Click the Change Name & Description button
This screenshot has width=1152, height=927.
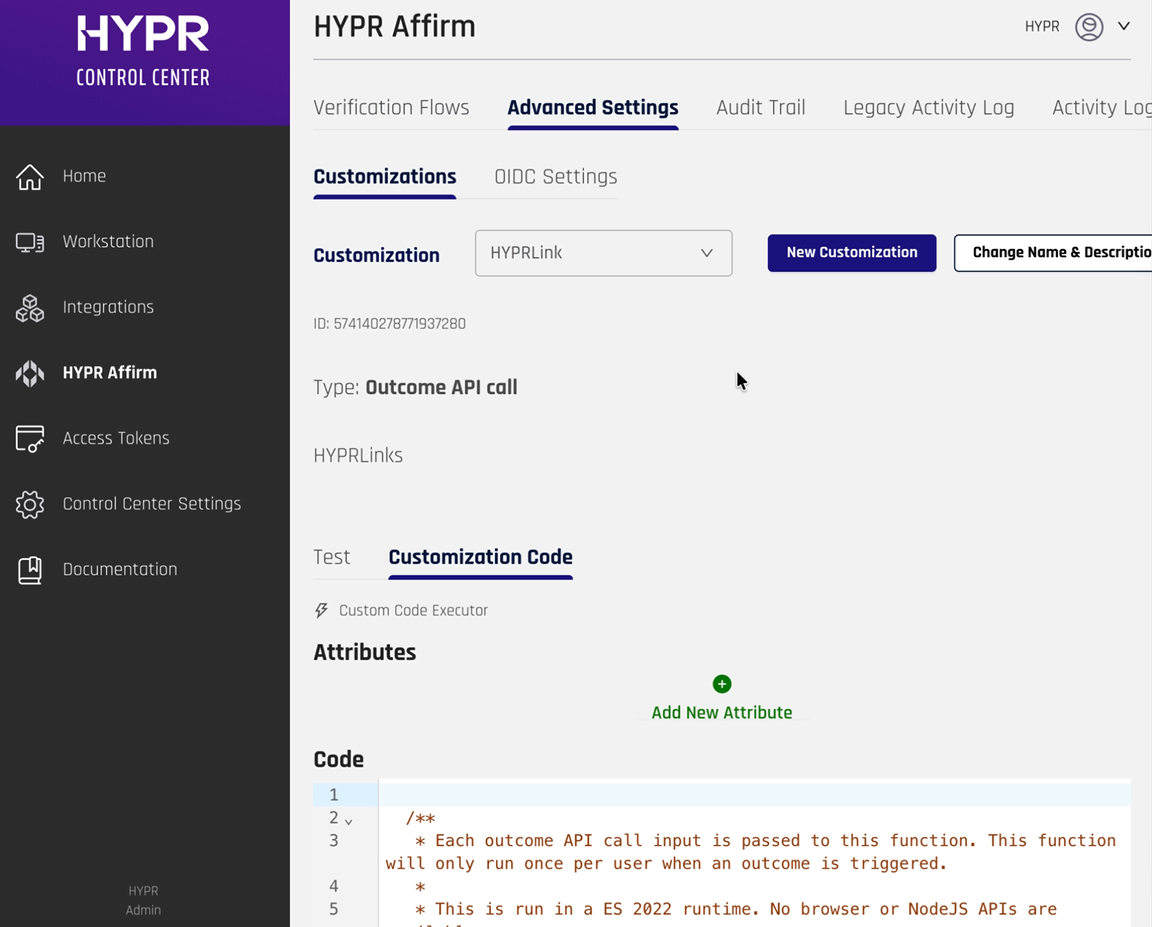pos(1060,253)
